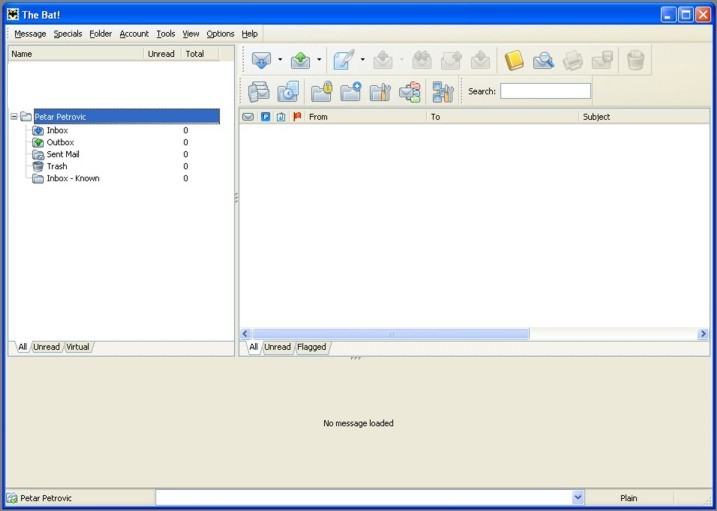Click the greyed Save message icon
The image size is (717, 511).
pyautogui.click(x=602, y=60)
